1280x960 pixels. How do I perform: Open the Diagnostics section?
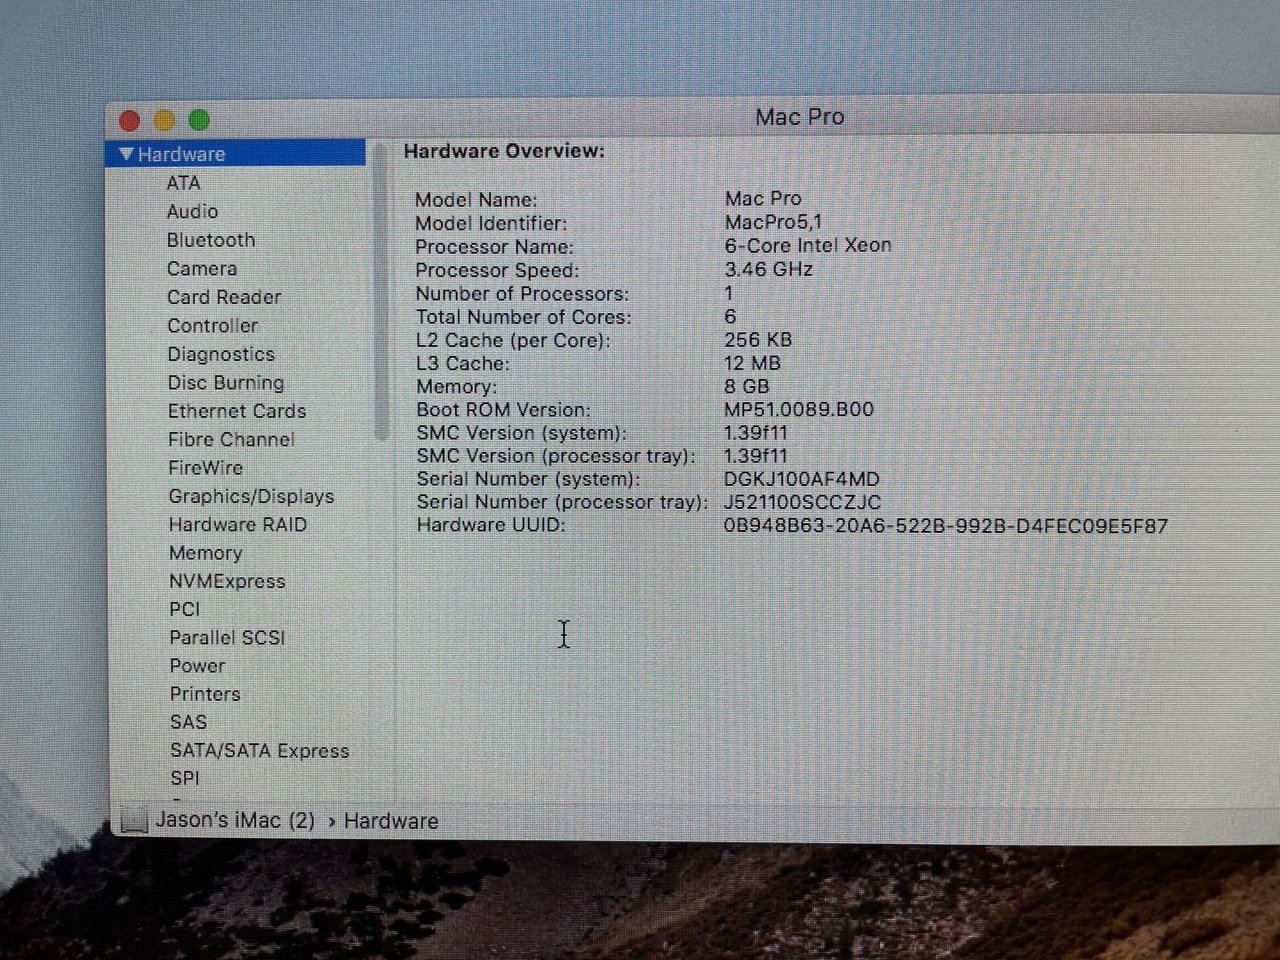coord(221,354)
